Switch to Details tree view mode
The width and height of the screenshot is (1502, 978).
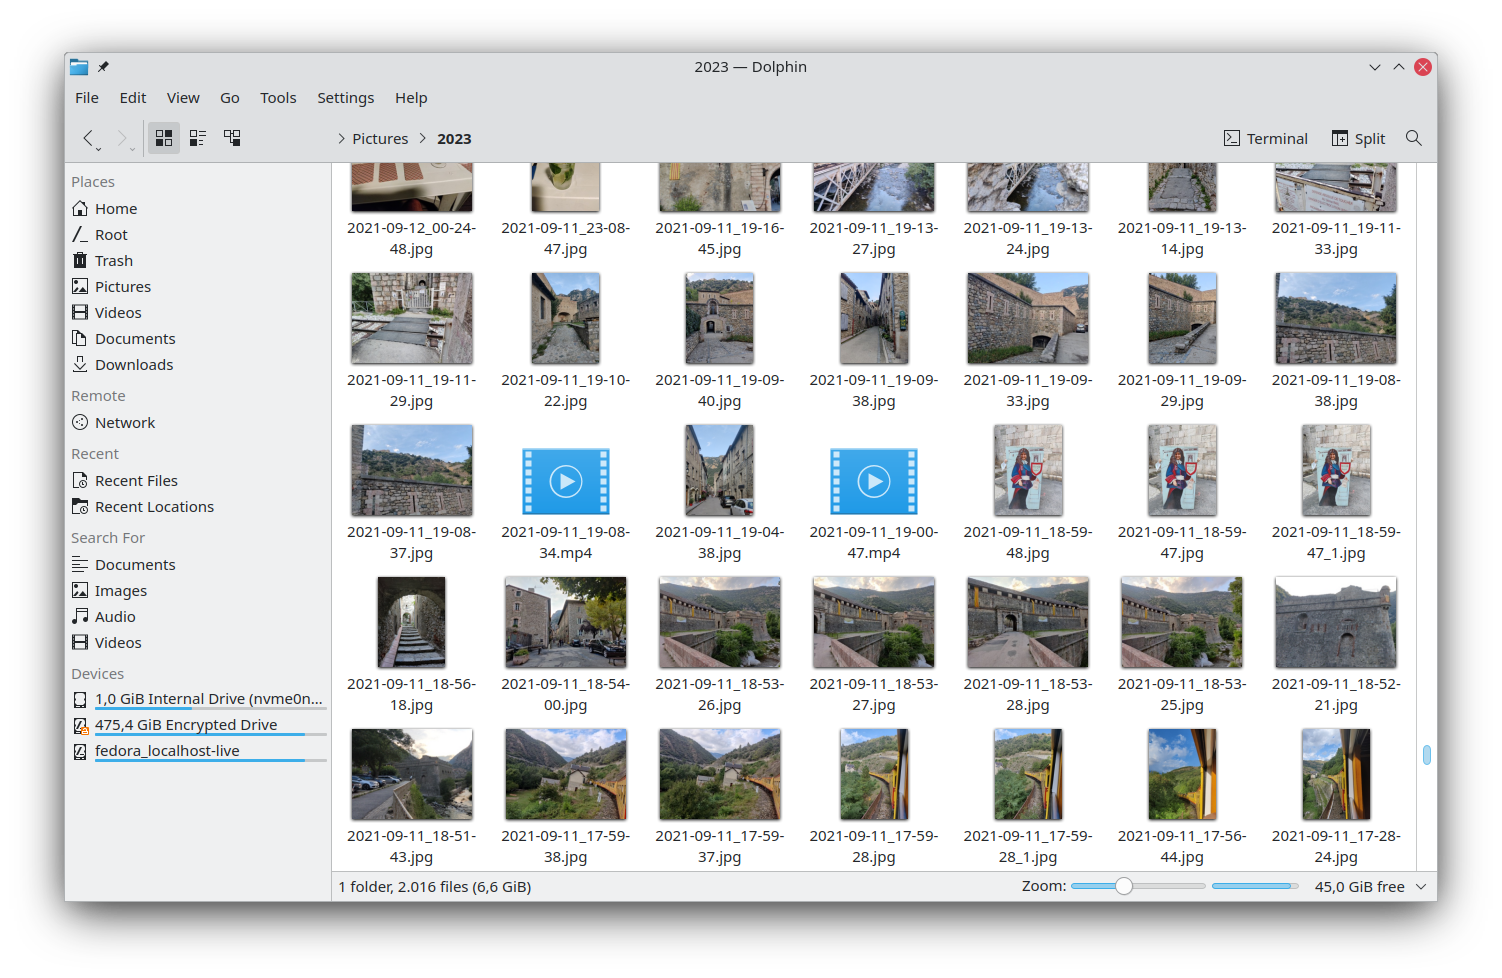click(232, 138)
